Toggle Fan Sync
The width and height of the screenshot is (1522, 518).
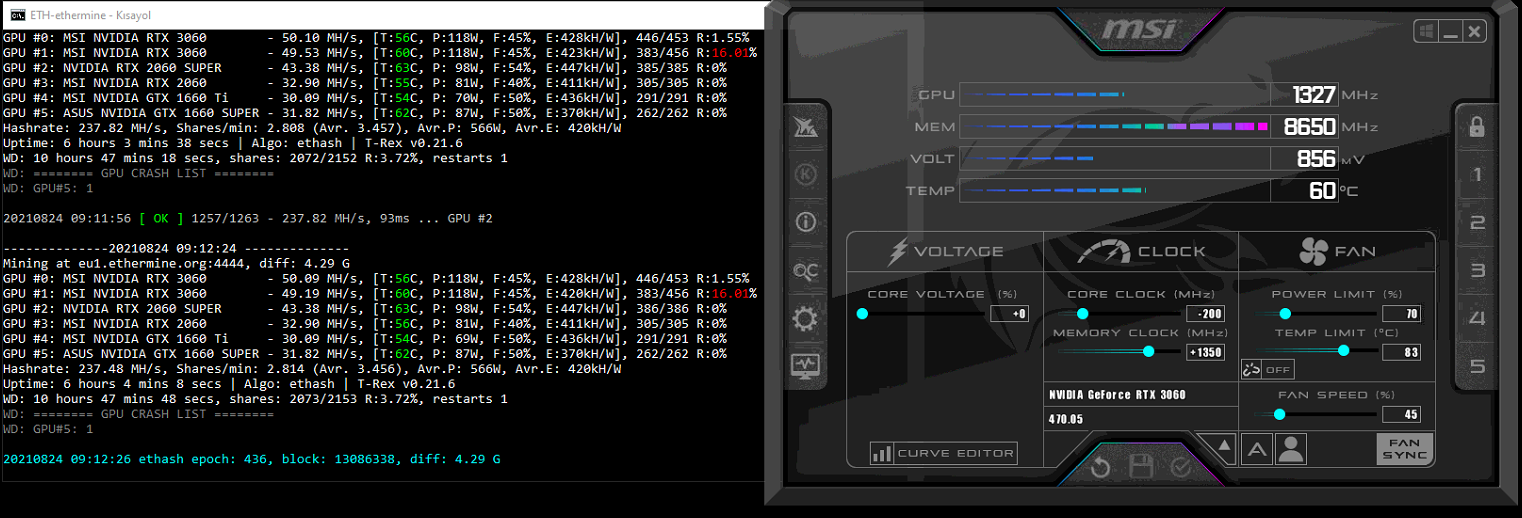pos(1404,450)
